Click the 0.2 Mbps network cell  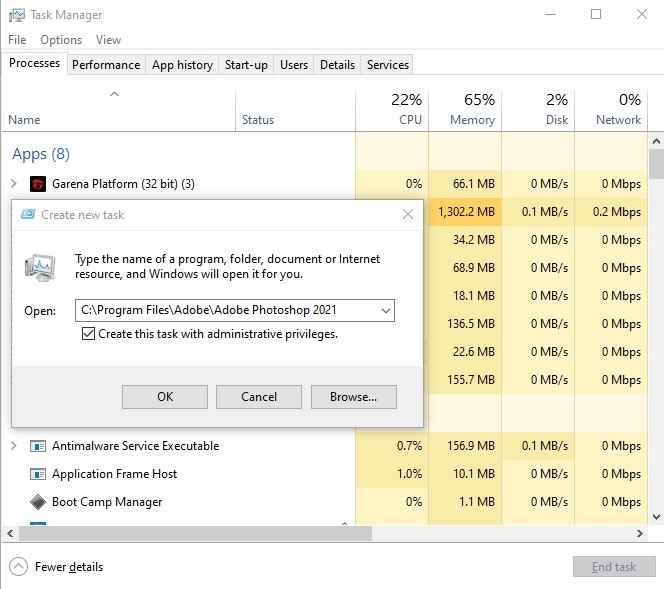(611, 212)
